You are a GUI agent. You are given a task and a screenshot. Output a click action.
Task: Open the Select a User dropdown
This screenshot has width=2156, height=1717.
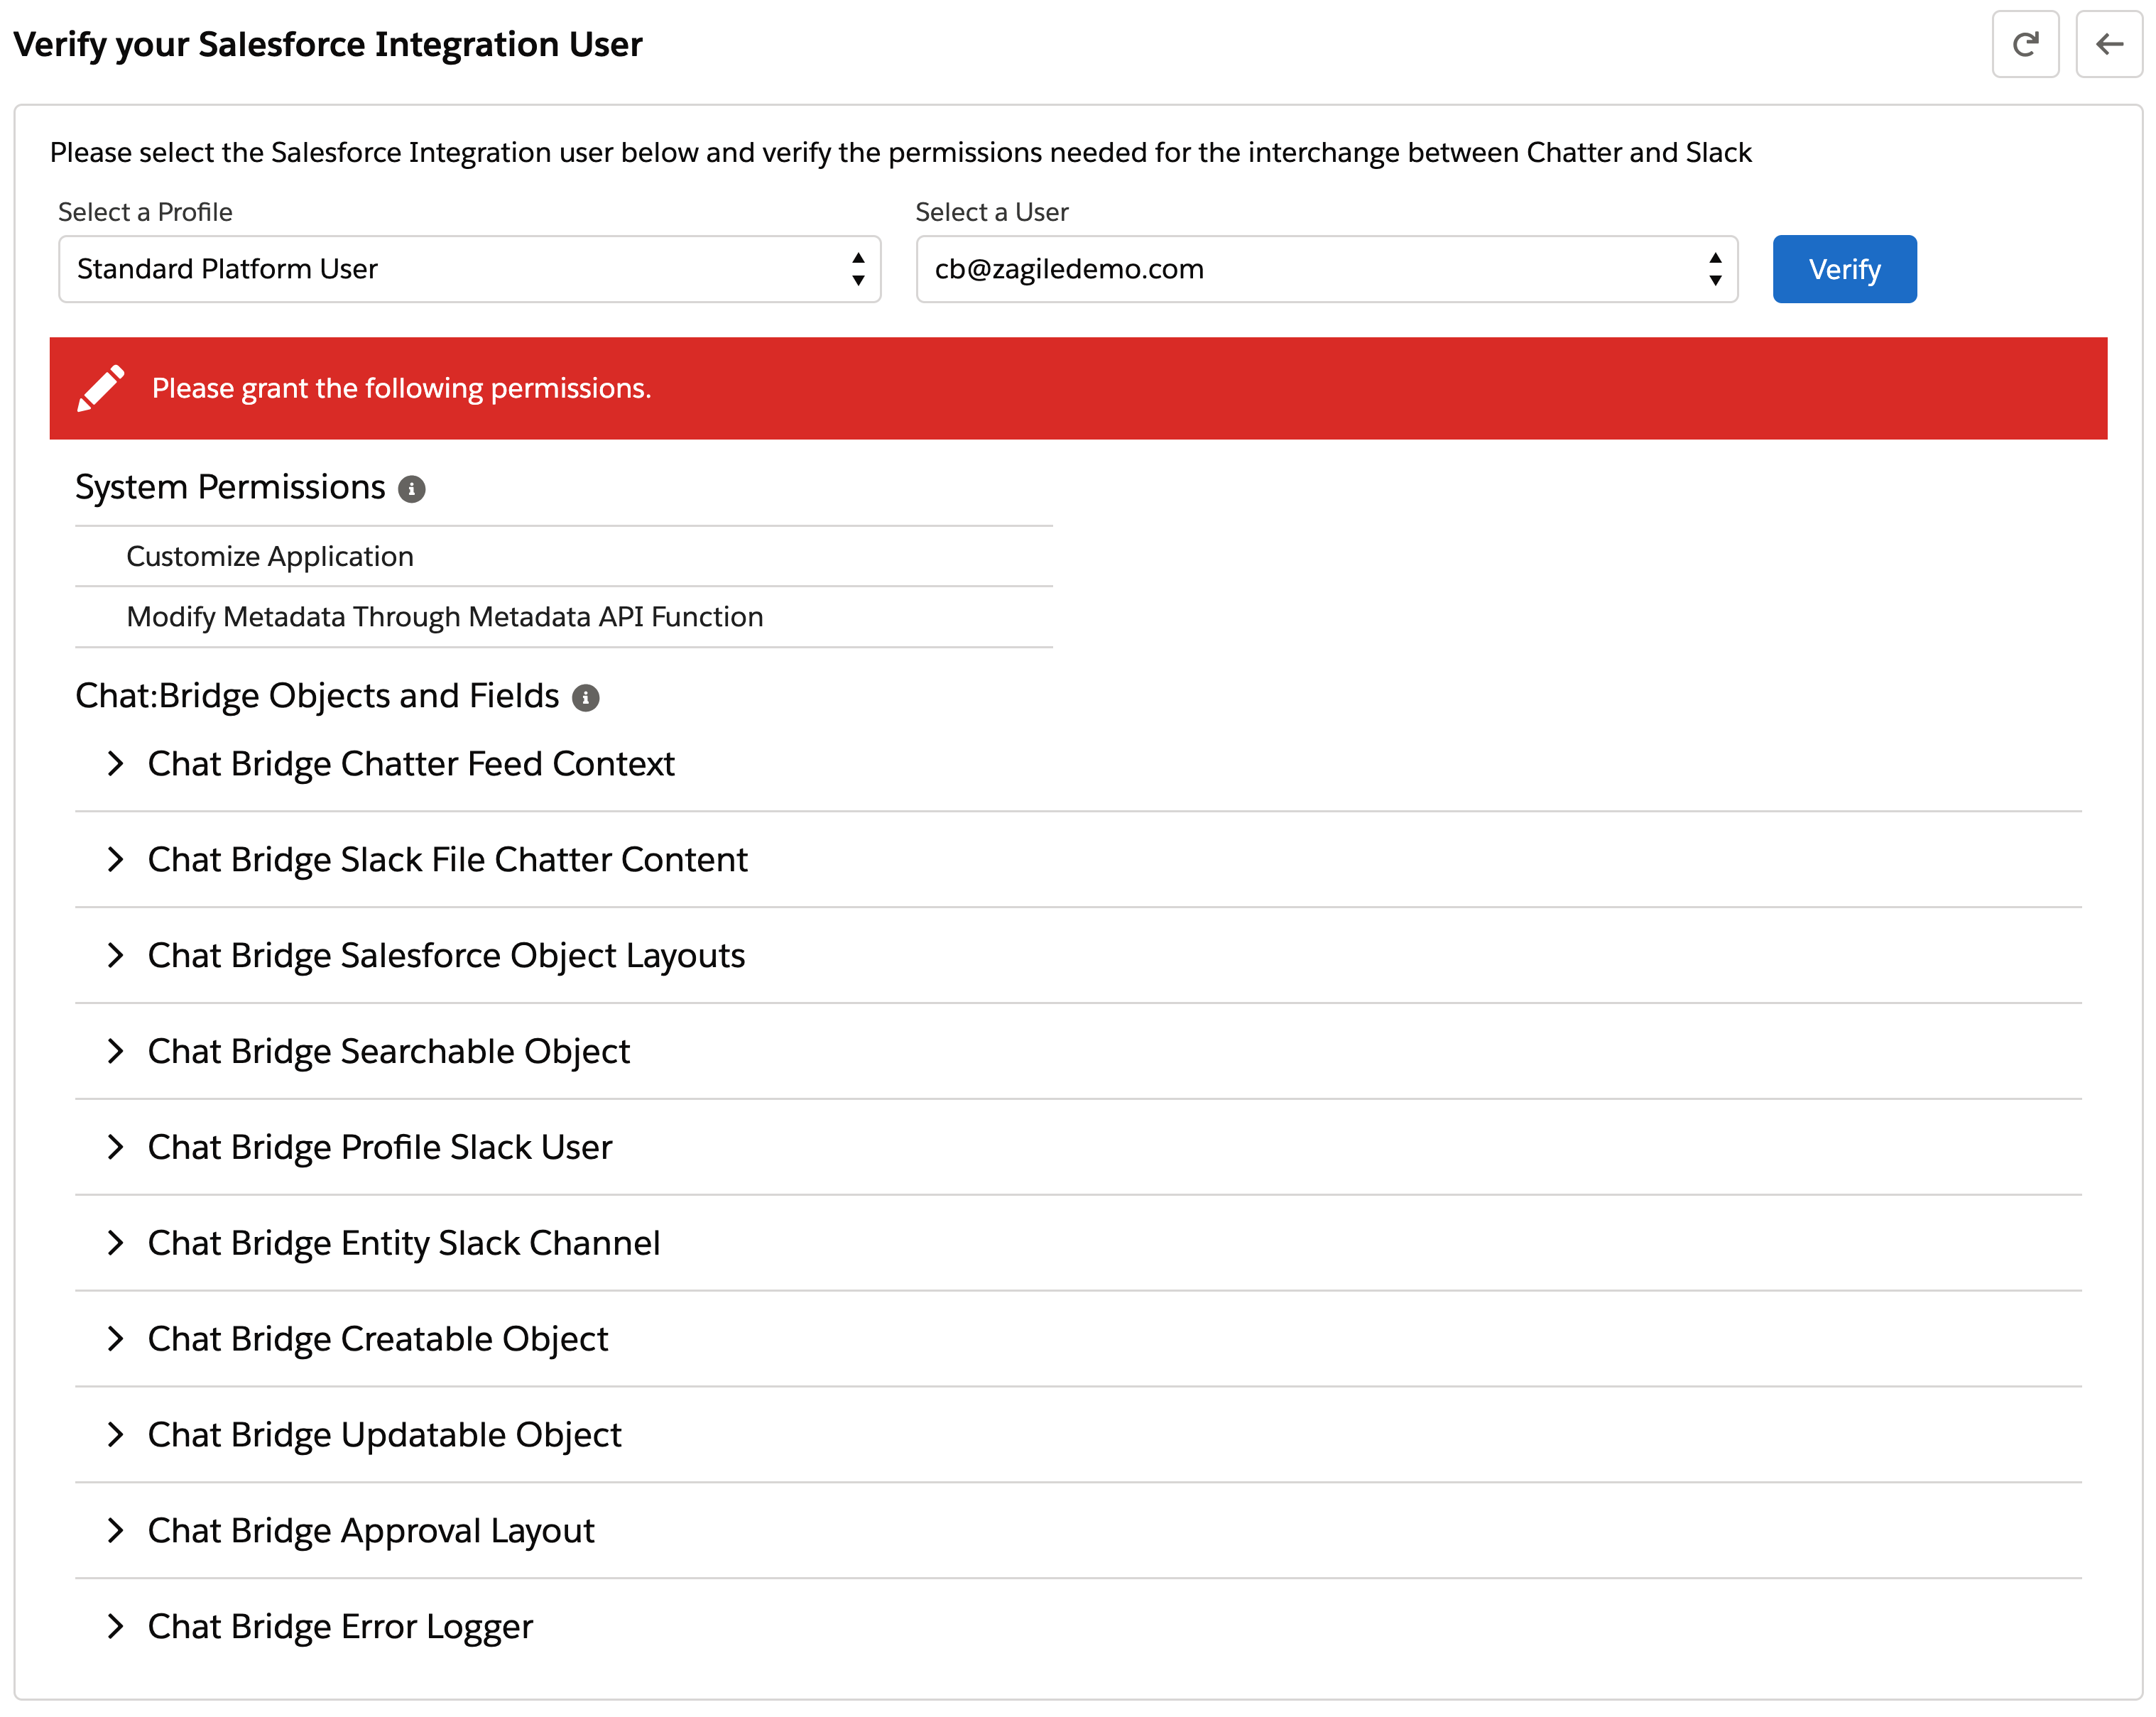point(1326,269)
